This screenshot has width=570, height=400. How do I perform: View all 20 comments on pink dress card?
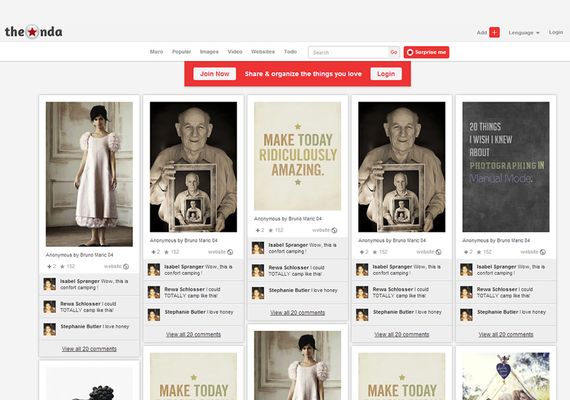(x=89, y=349)
